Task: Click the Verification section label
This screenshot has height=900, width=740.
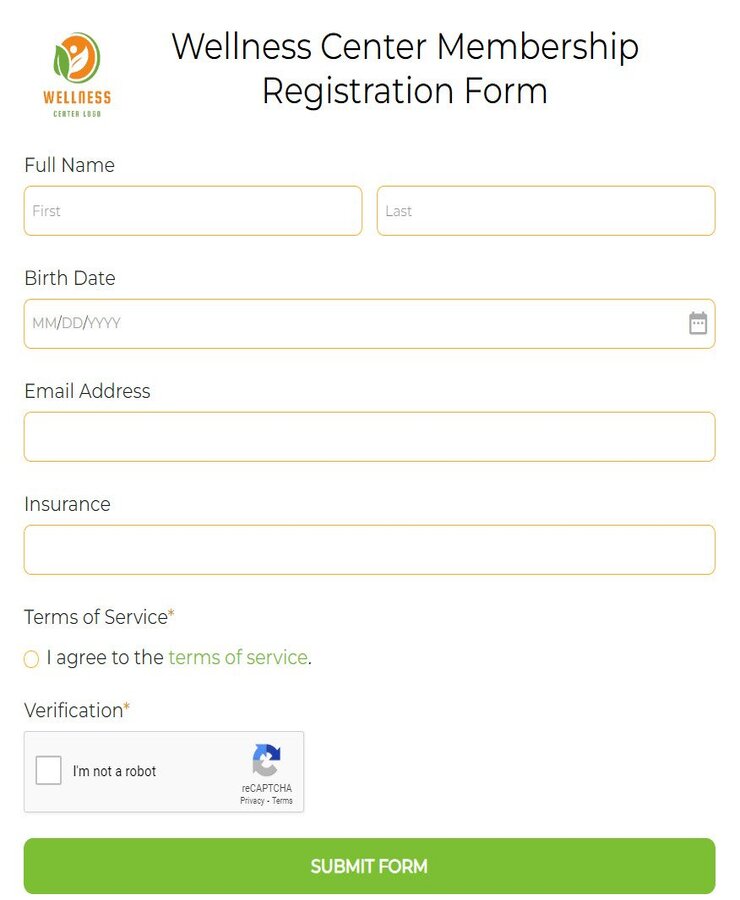Action: coord(72,710)
